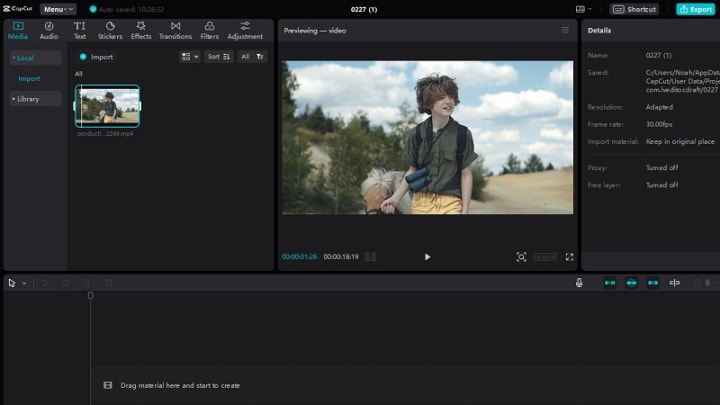Click the Import media button
The width and height of the screenshot is (720, 405).
coord(96,57)
